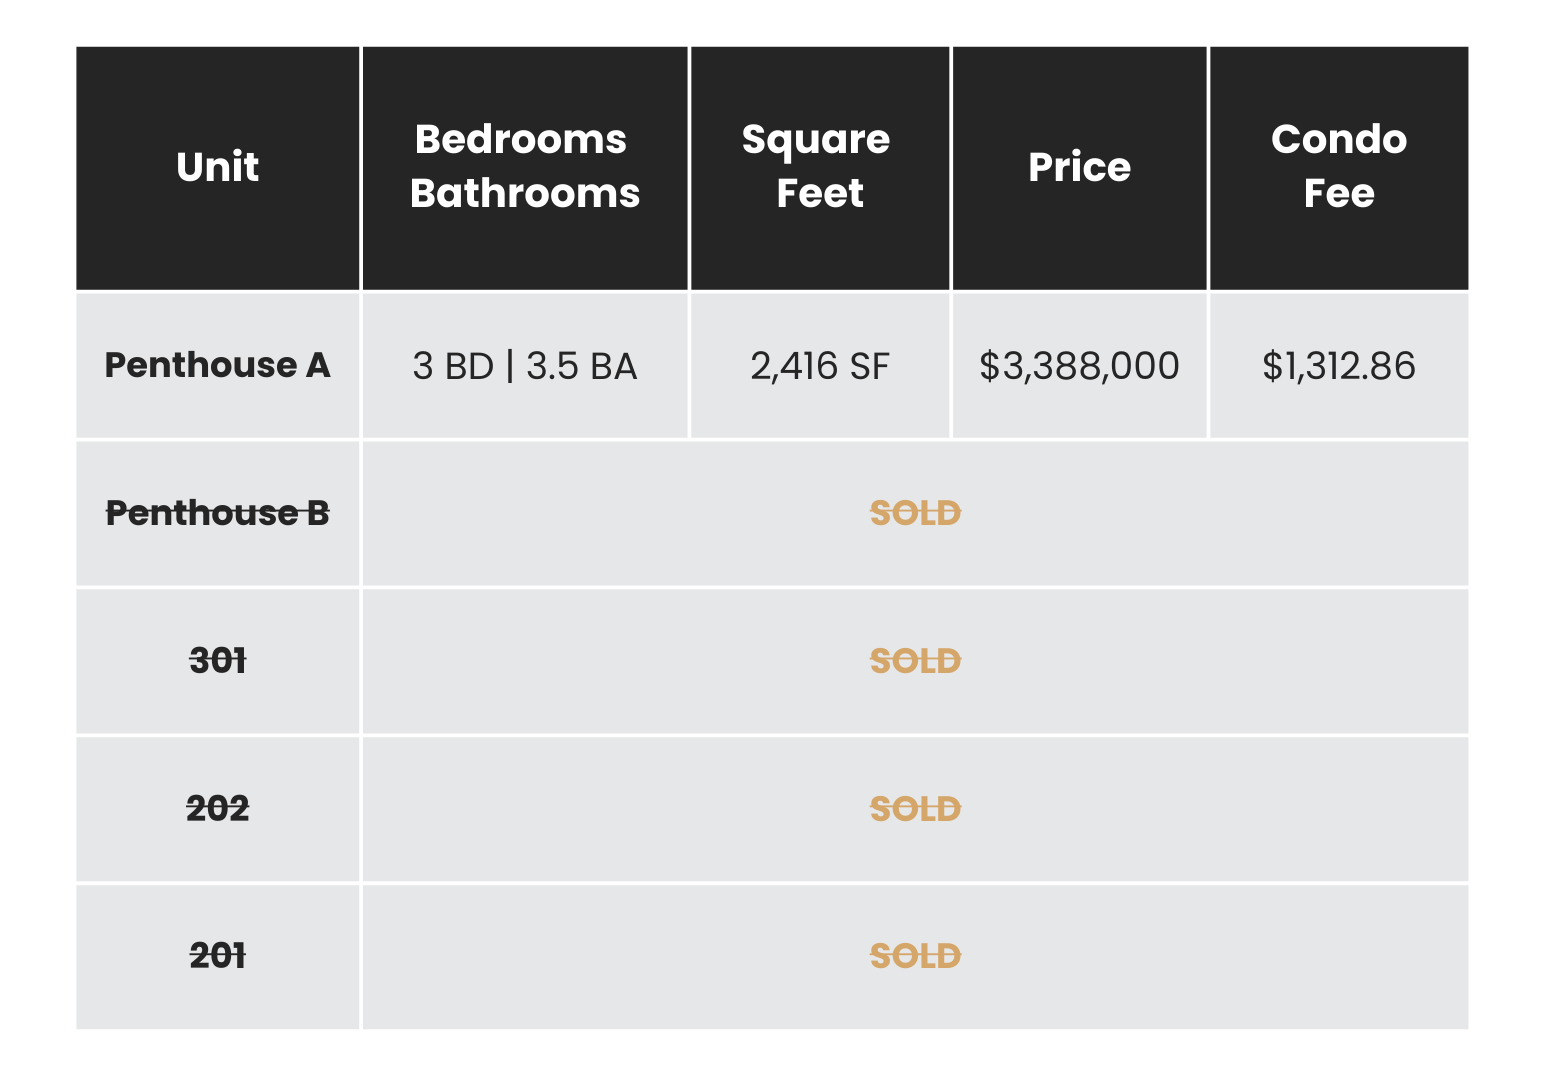Image resolution: width=1545 pixels, height=1065 pixels.
Task: Select the crossed-out unit 301
Action: coord(217,661)
